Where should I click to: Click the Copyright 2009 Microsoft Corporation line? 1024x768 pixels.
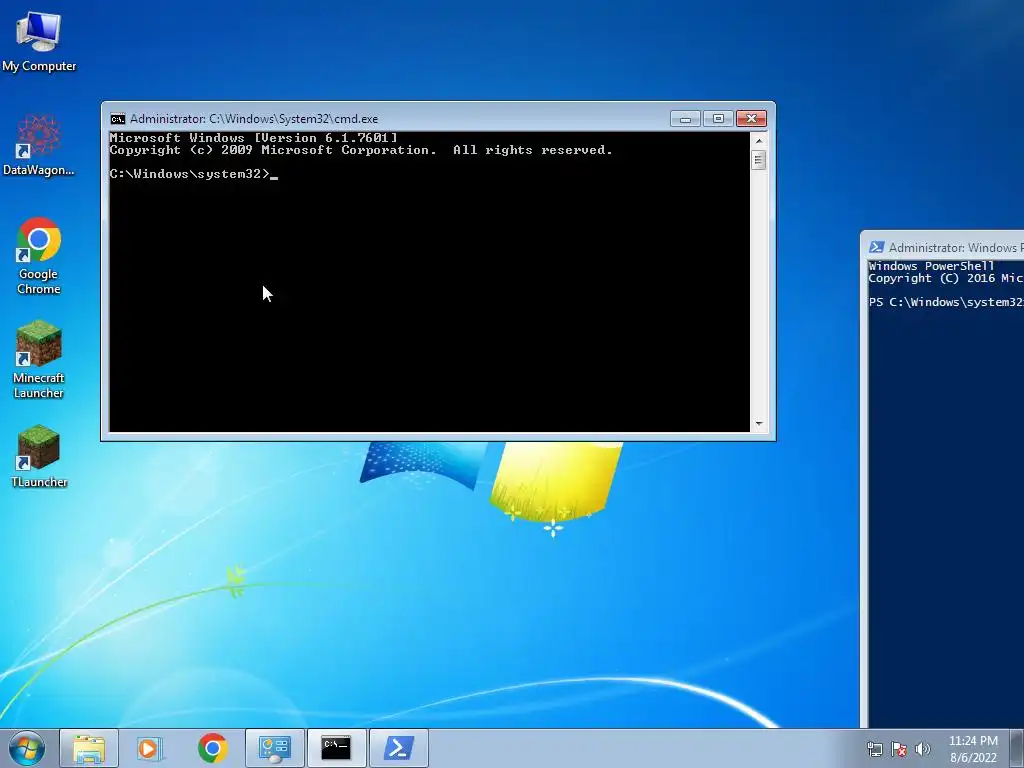(x=361, y=150)
